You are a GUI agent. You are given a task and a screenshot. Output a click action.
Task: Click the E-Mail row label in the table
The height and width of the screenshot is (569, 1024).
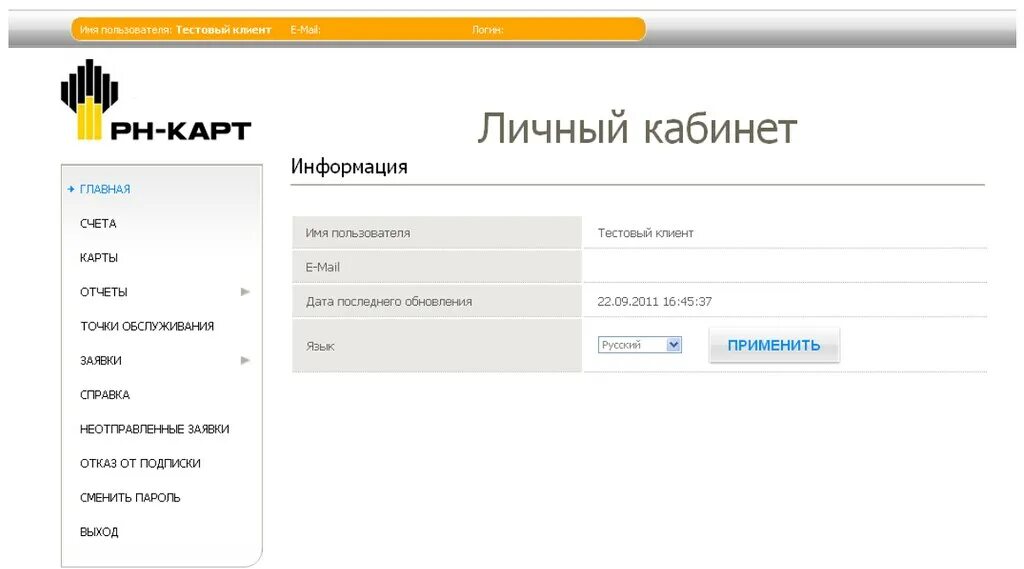point(323,267)
